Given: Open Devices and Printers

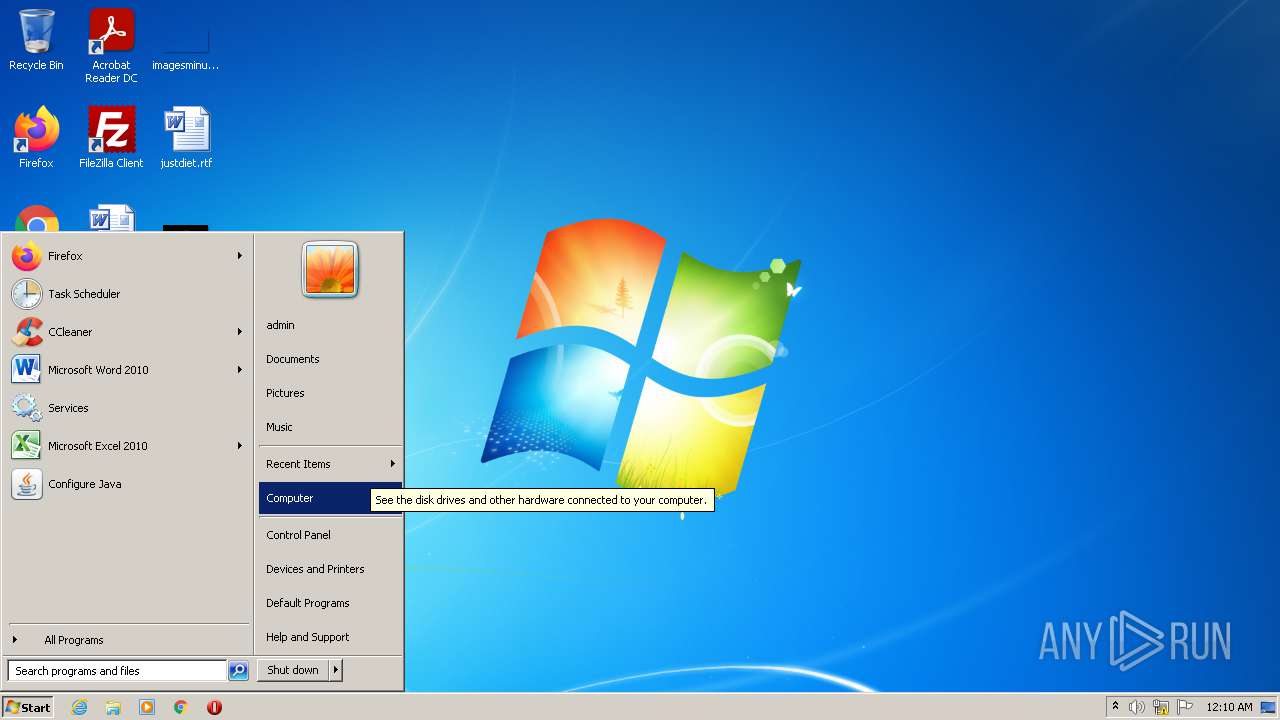Looking at the screenshot, I should [330, 569].
